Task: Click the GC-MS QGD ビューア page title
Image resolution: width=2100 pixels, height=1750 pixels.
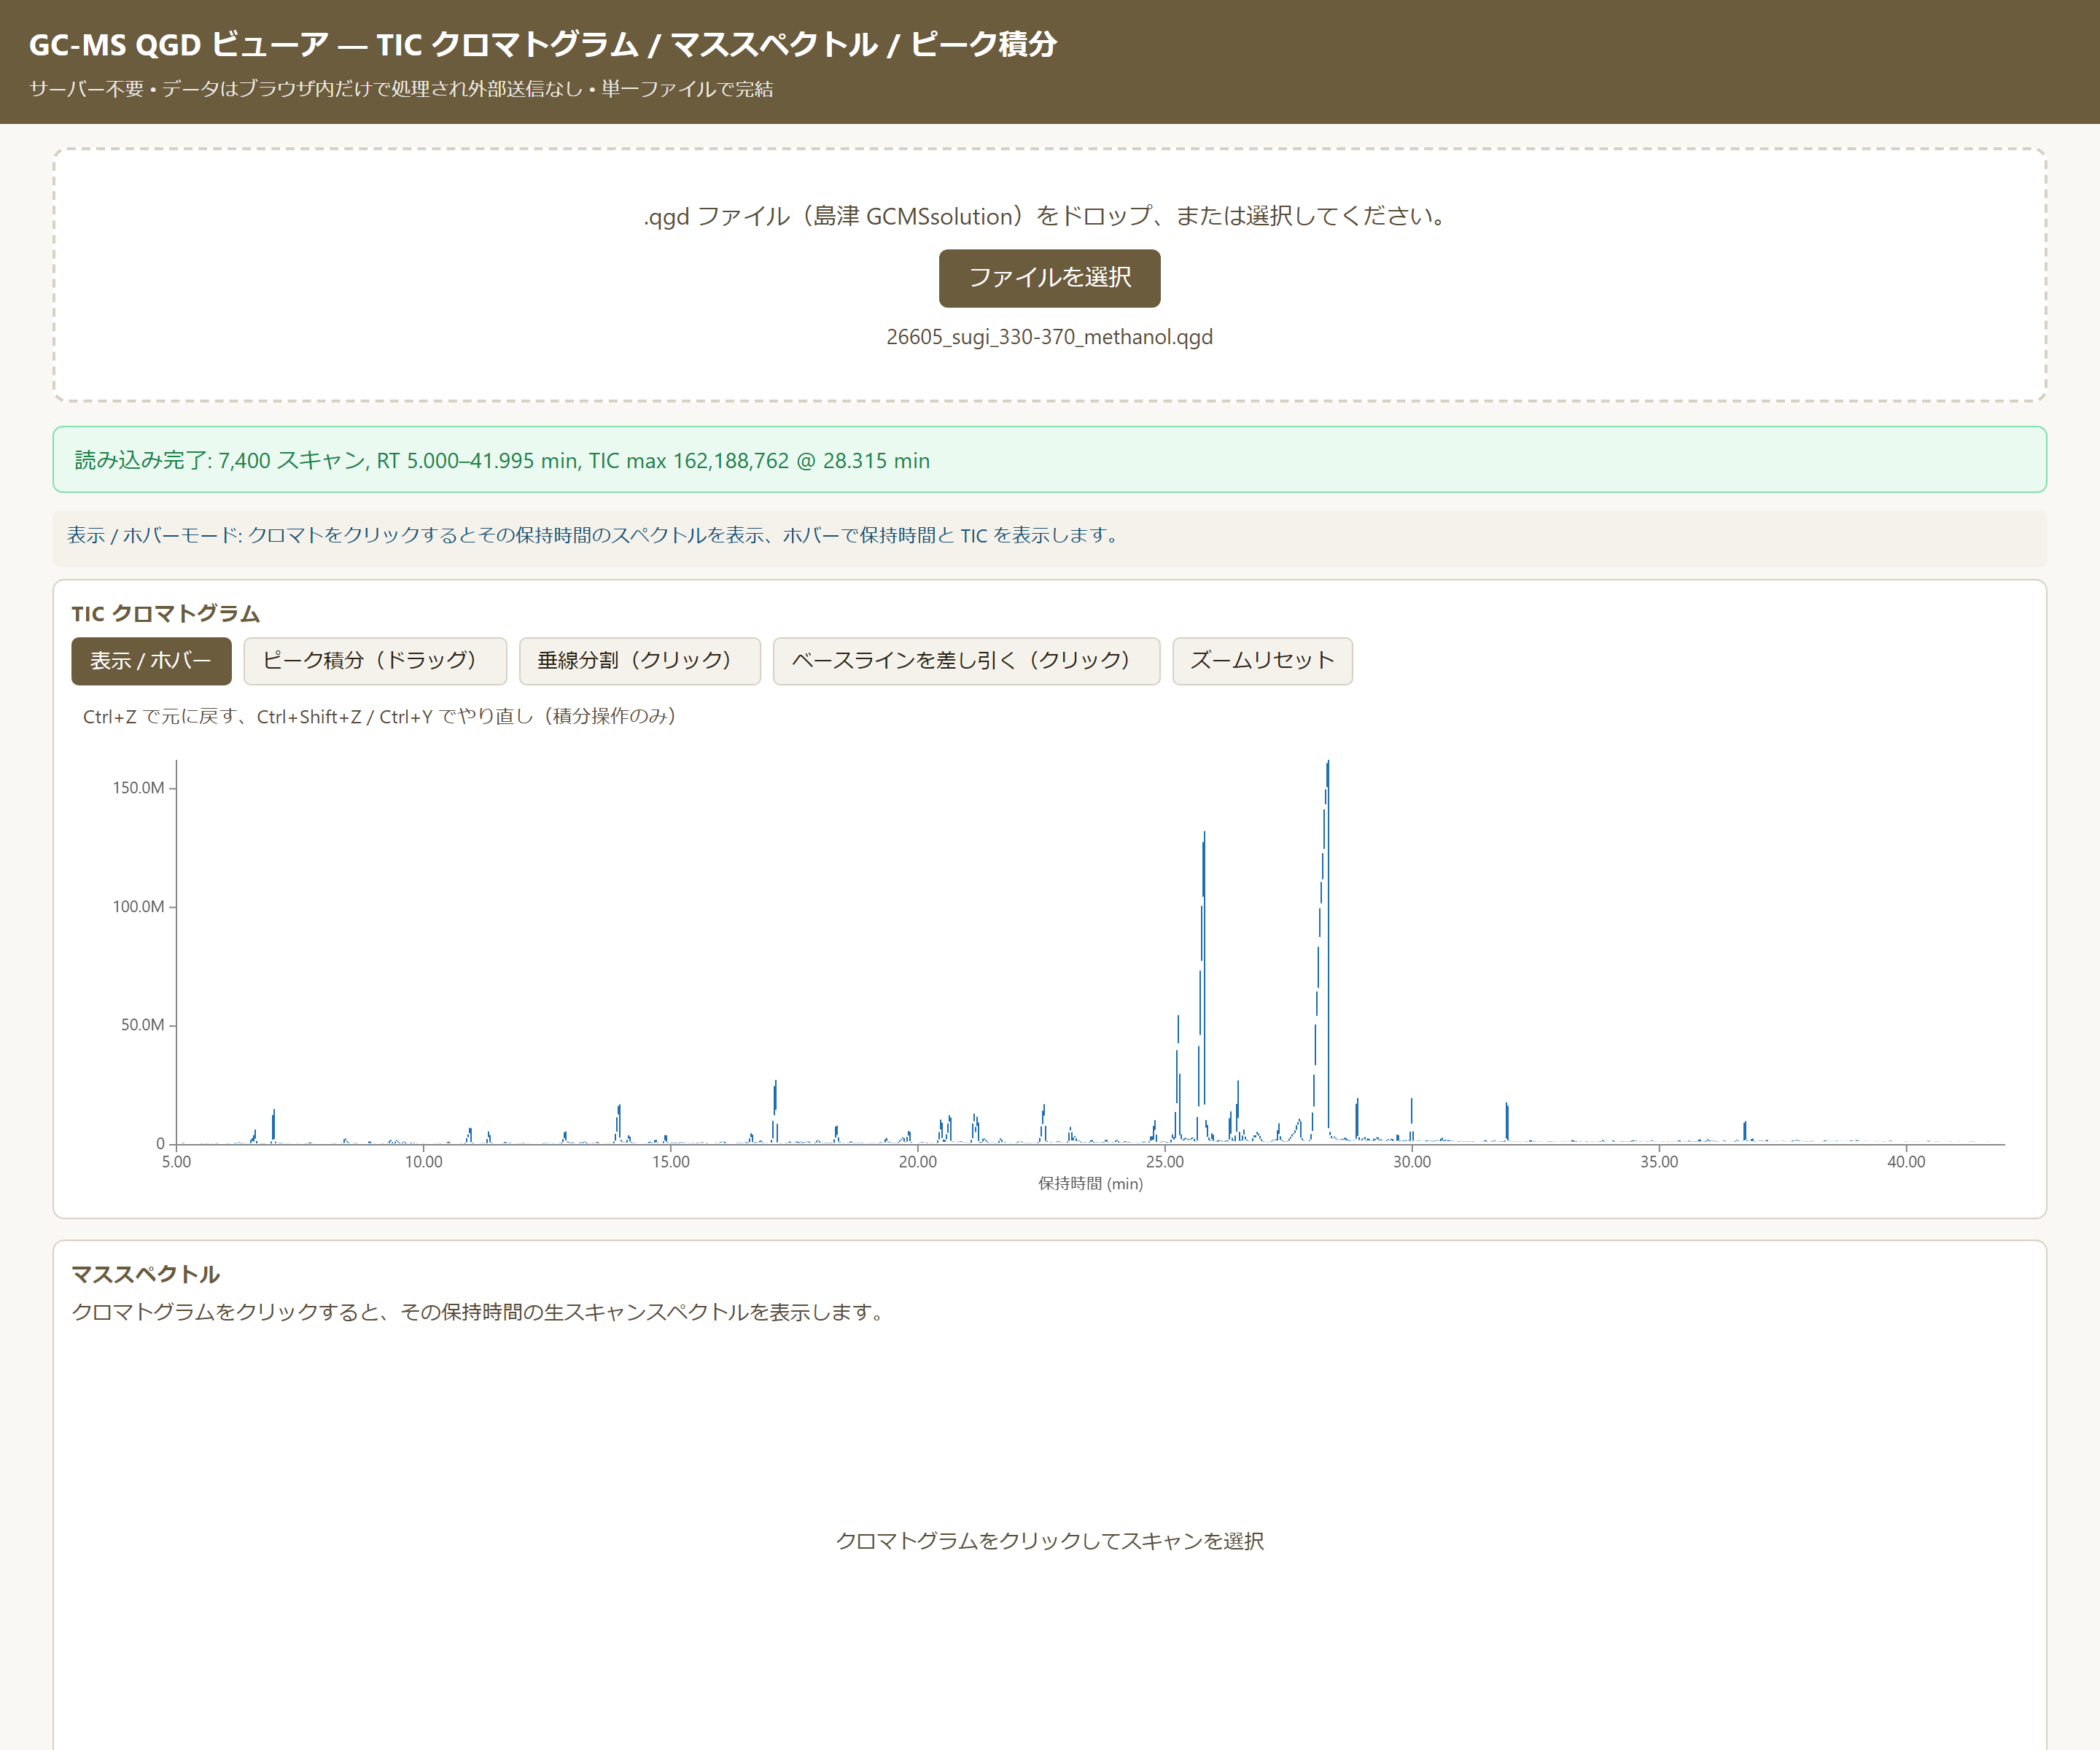Action: tap(542, 45)
